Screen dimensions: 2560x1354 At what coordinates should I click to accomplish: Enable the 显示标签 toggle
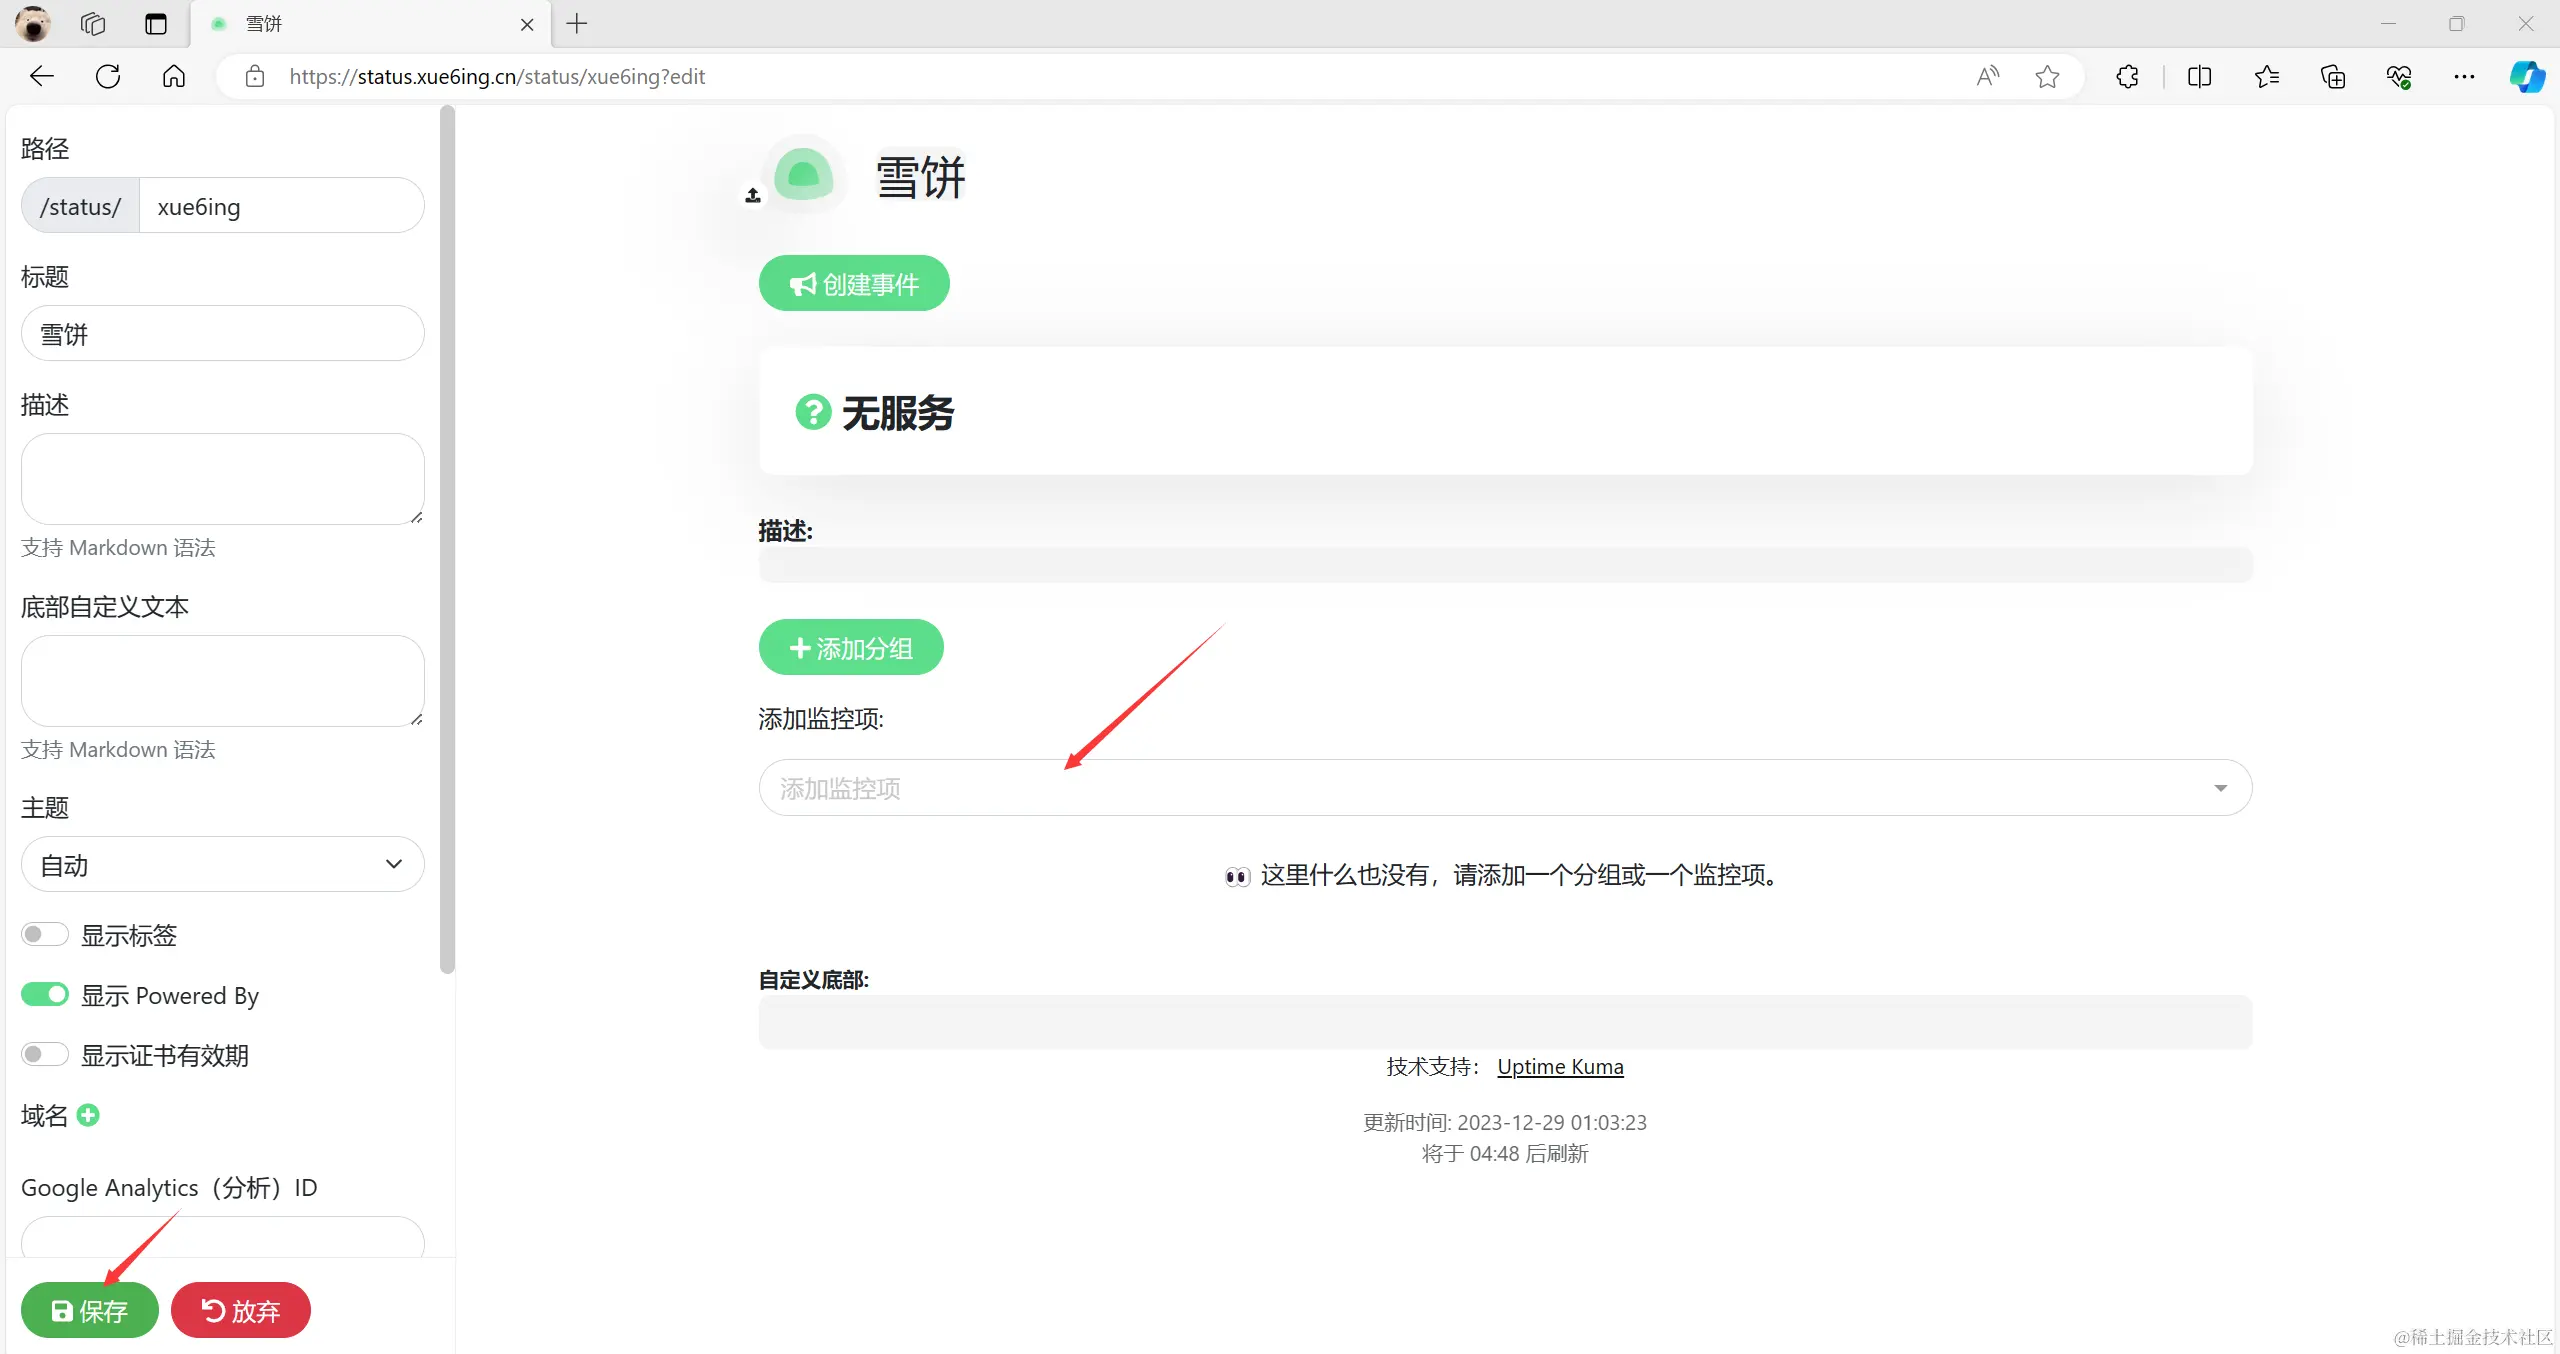point(45,934)
